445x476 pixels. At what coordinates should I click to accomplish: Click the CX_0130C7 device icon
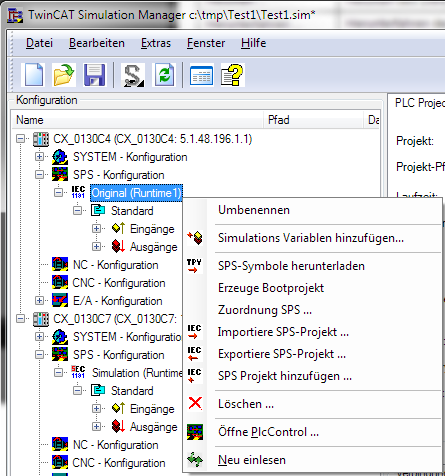tap(41, 319)
